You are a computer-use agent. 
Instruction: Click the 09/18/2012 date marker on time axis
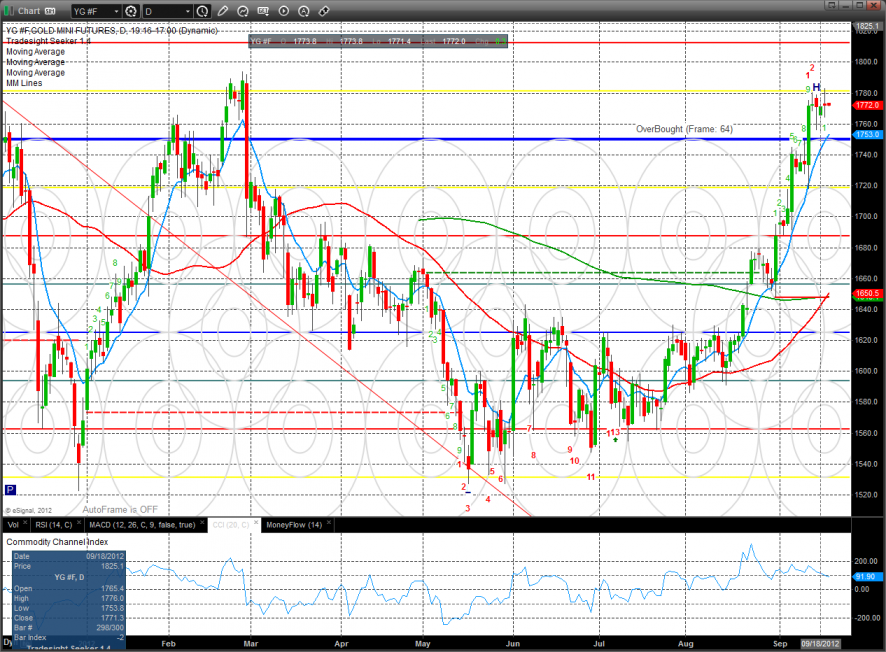820,644
